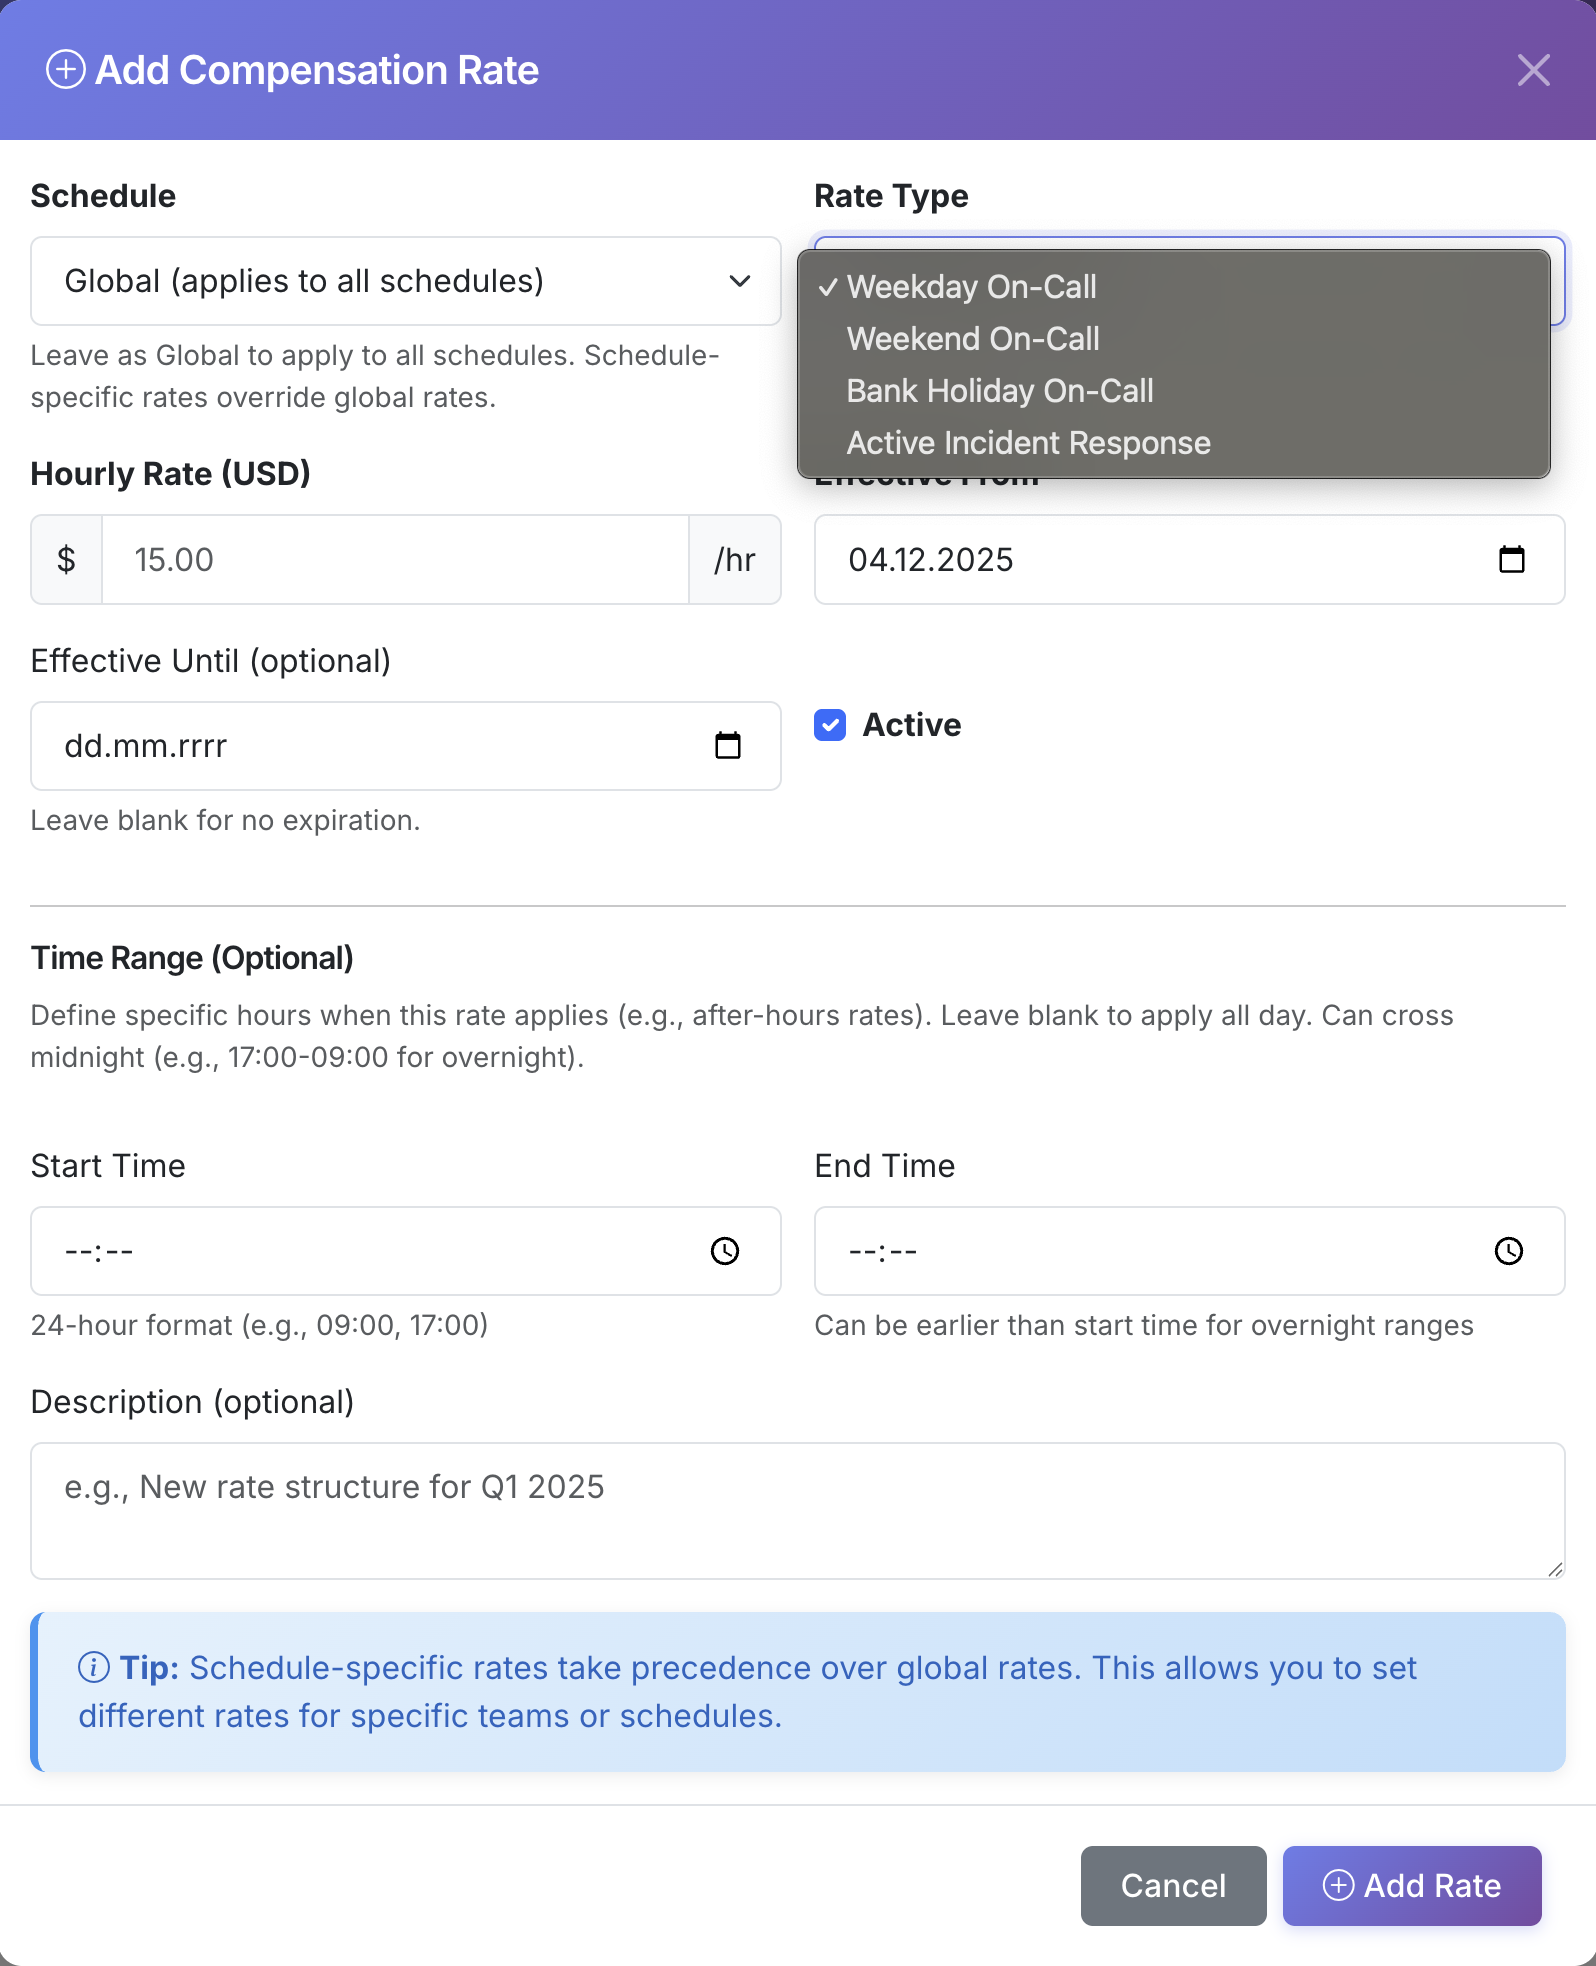The height and width of the screenshot is (1966, 1596).
Task: Click the Start Time clock icon
Action: tap(725, 1251)
